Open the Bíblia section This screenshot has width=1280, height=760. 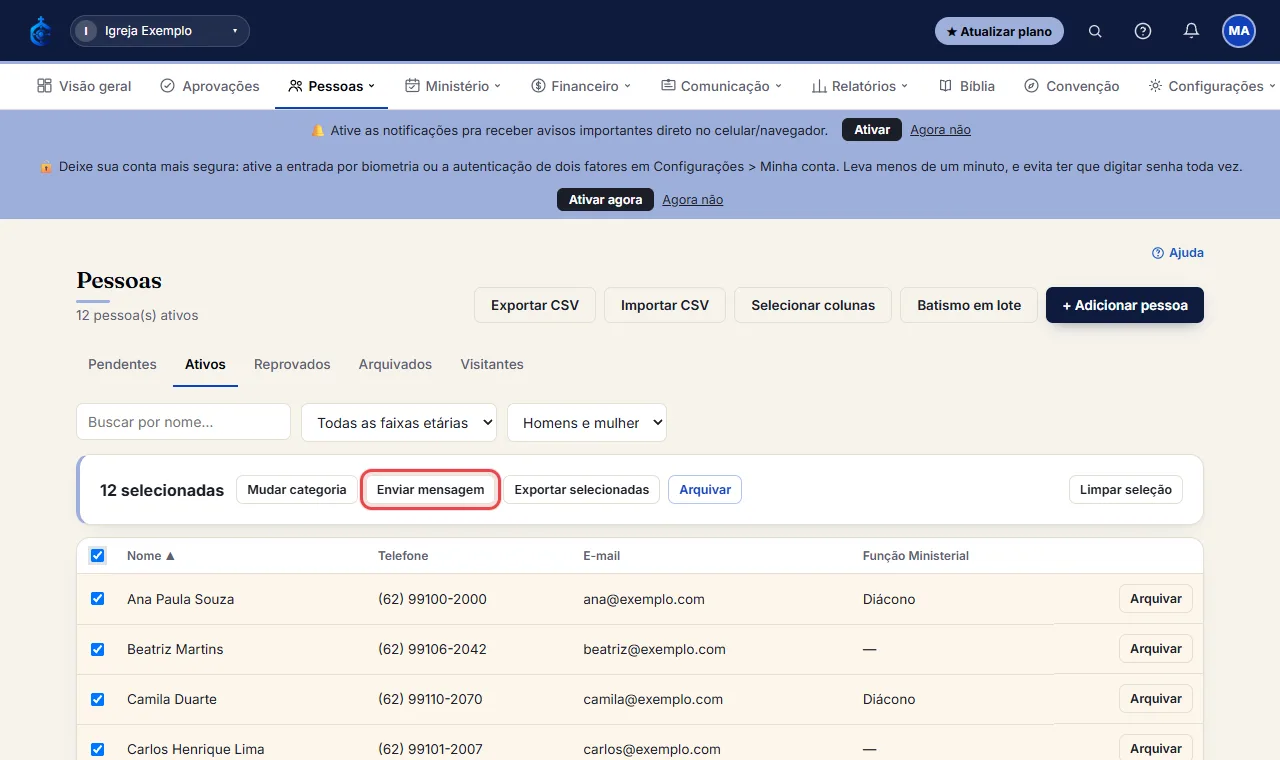967,86
